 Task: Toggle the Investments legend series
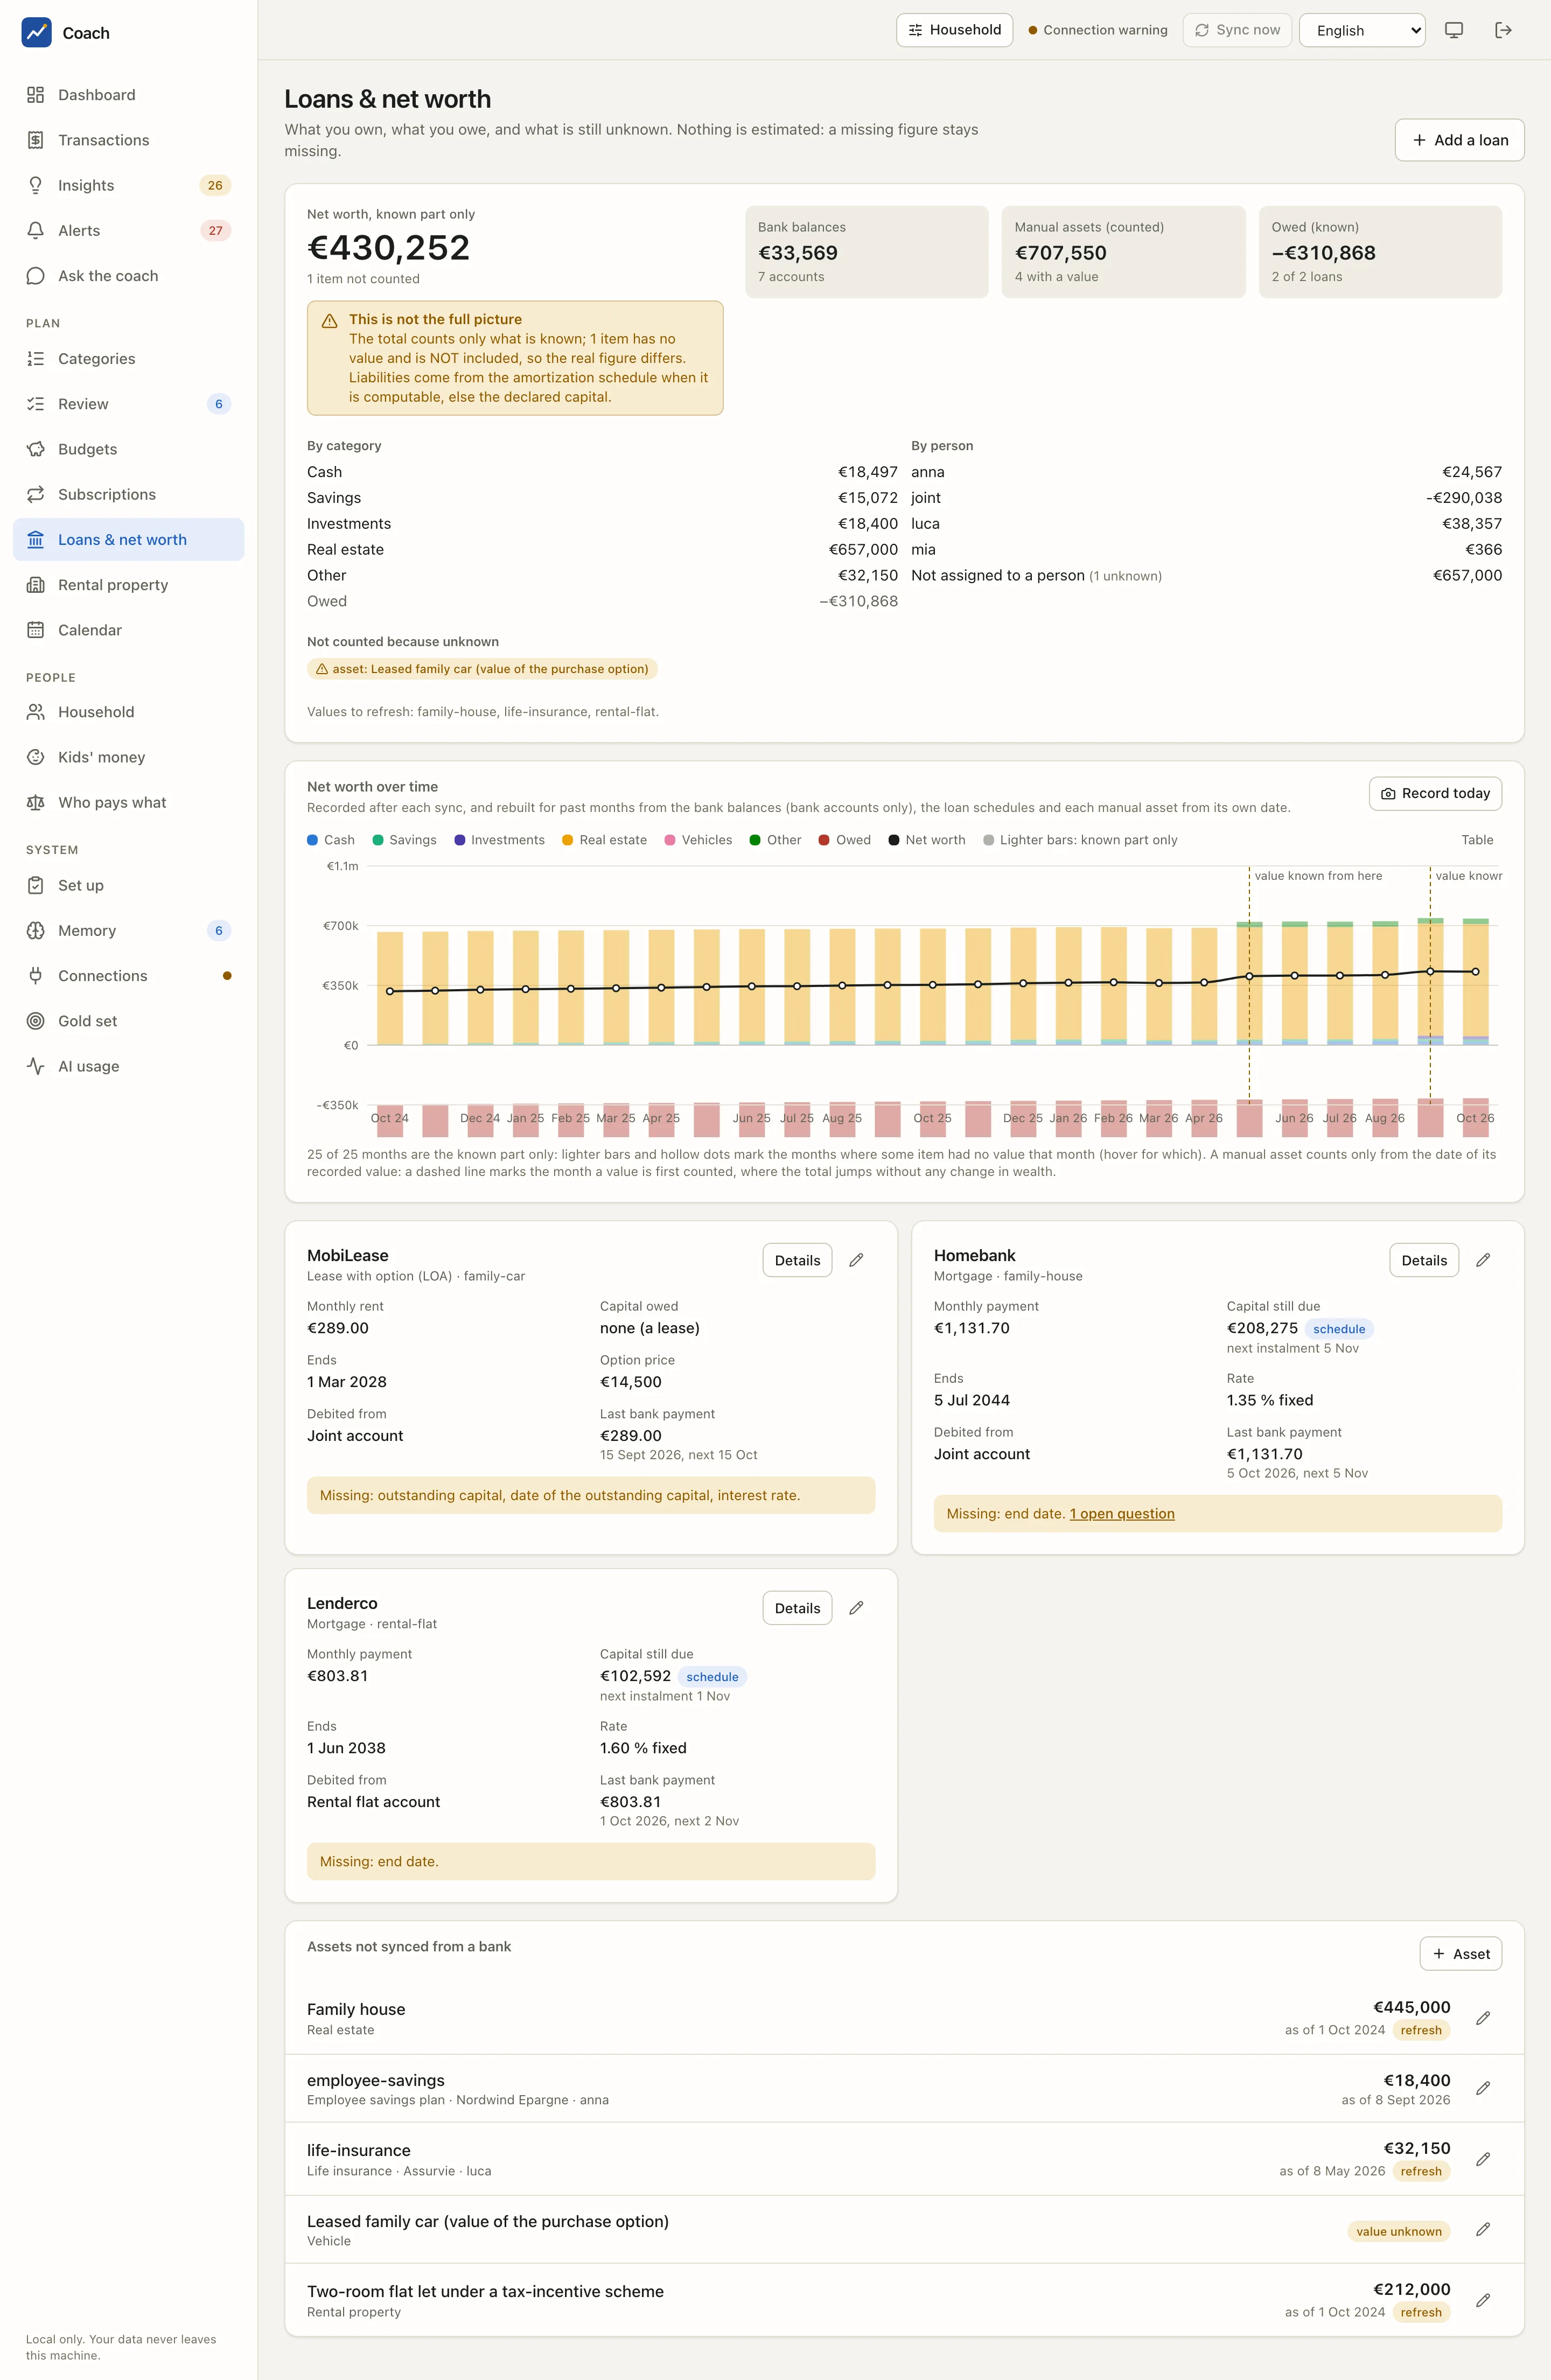pyautogui.click(x=499, y=840)
